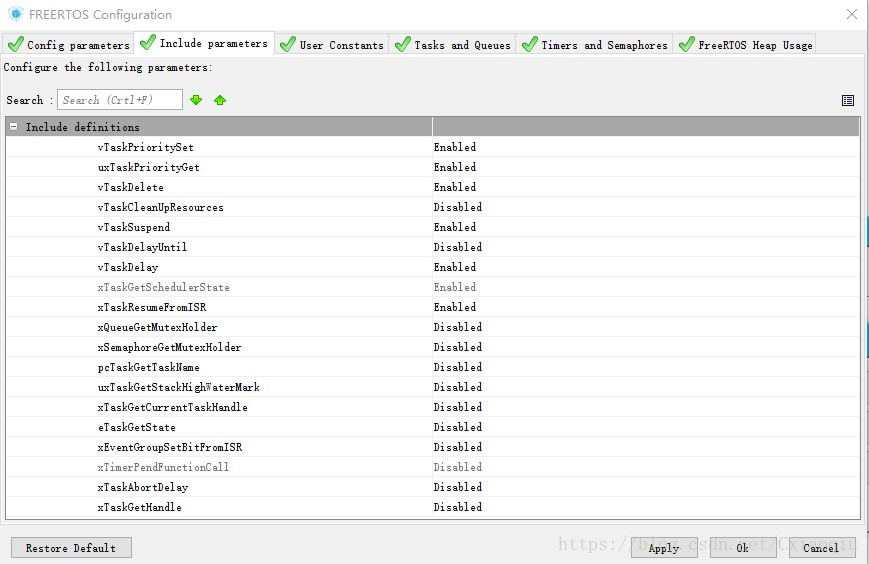Open xEventGroupSetBitFromISR value
The width and height of the screenshot is (869, 564).
coord(646,447)
